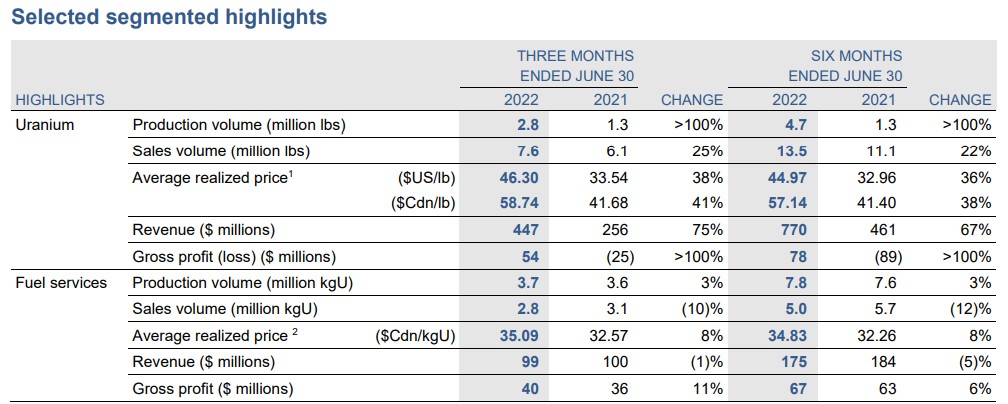The image size is (1008, 404).
Task: Click the "Selected segmented highlights" heading
Action: 169,17
